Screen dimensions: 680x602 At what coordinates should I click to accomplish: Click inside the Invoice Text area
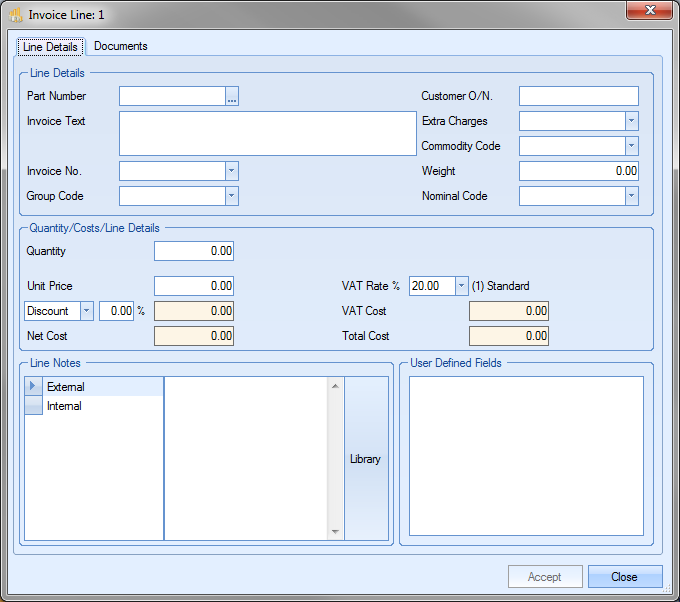click(267, 133)
